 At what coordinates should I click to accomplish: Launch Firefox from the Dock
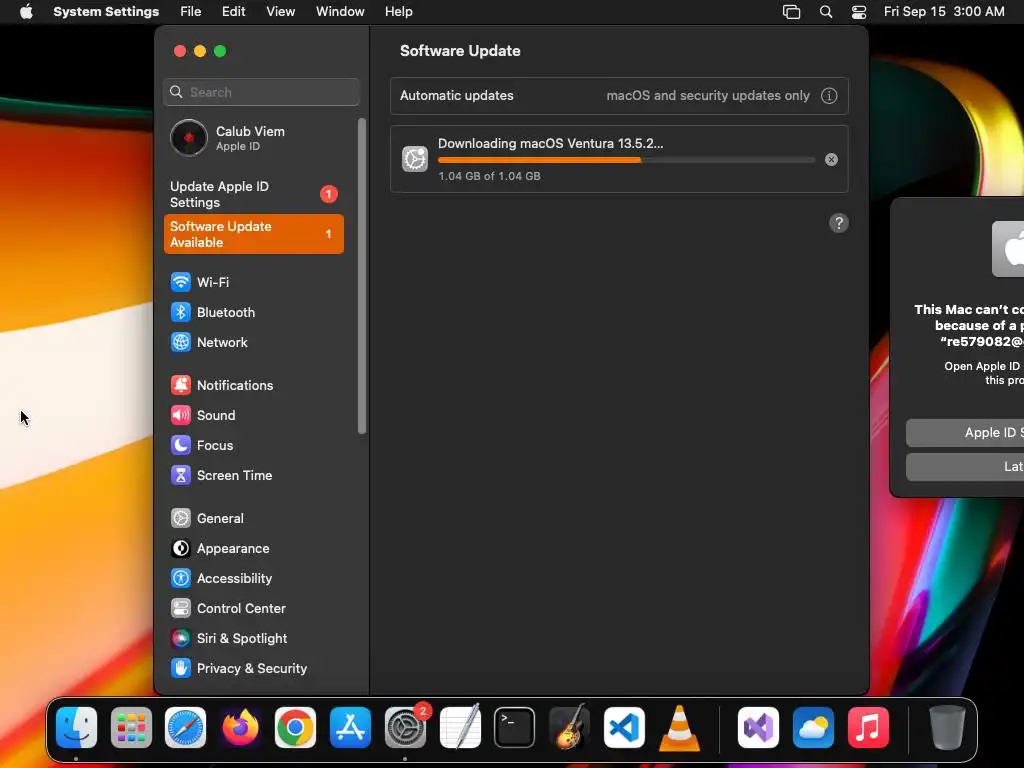click(x=240, y=727)
